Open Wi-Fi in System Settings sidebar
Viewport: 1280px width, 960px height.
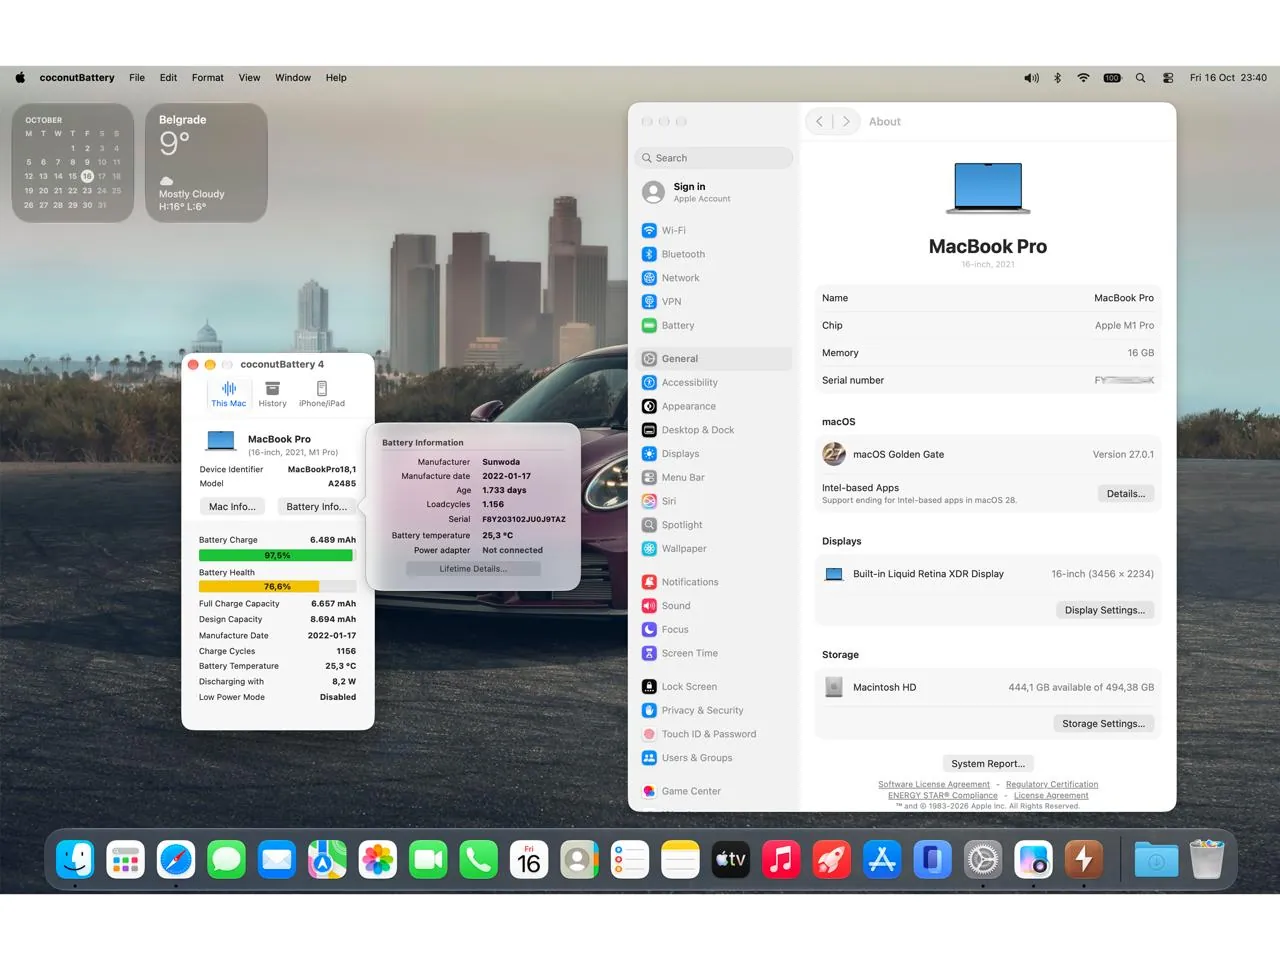pos(715,230)
